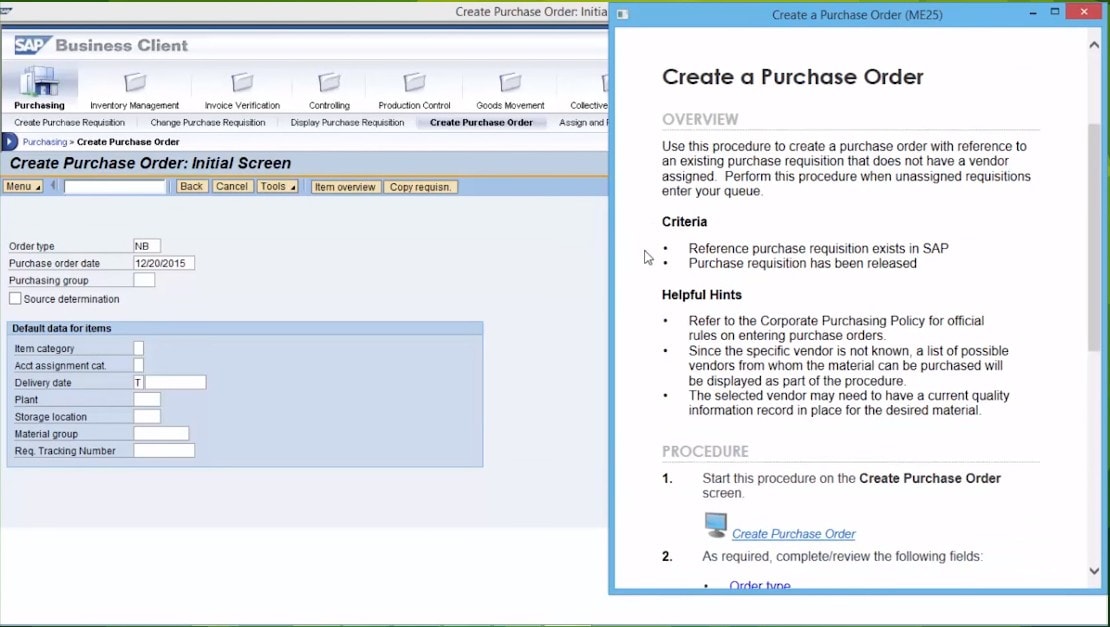Click the Storage location input field
The width and height of the screenshot is (1110, 627).
click(147, 416)
